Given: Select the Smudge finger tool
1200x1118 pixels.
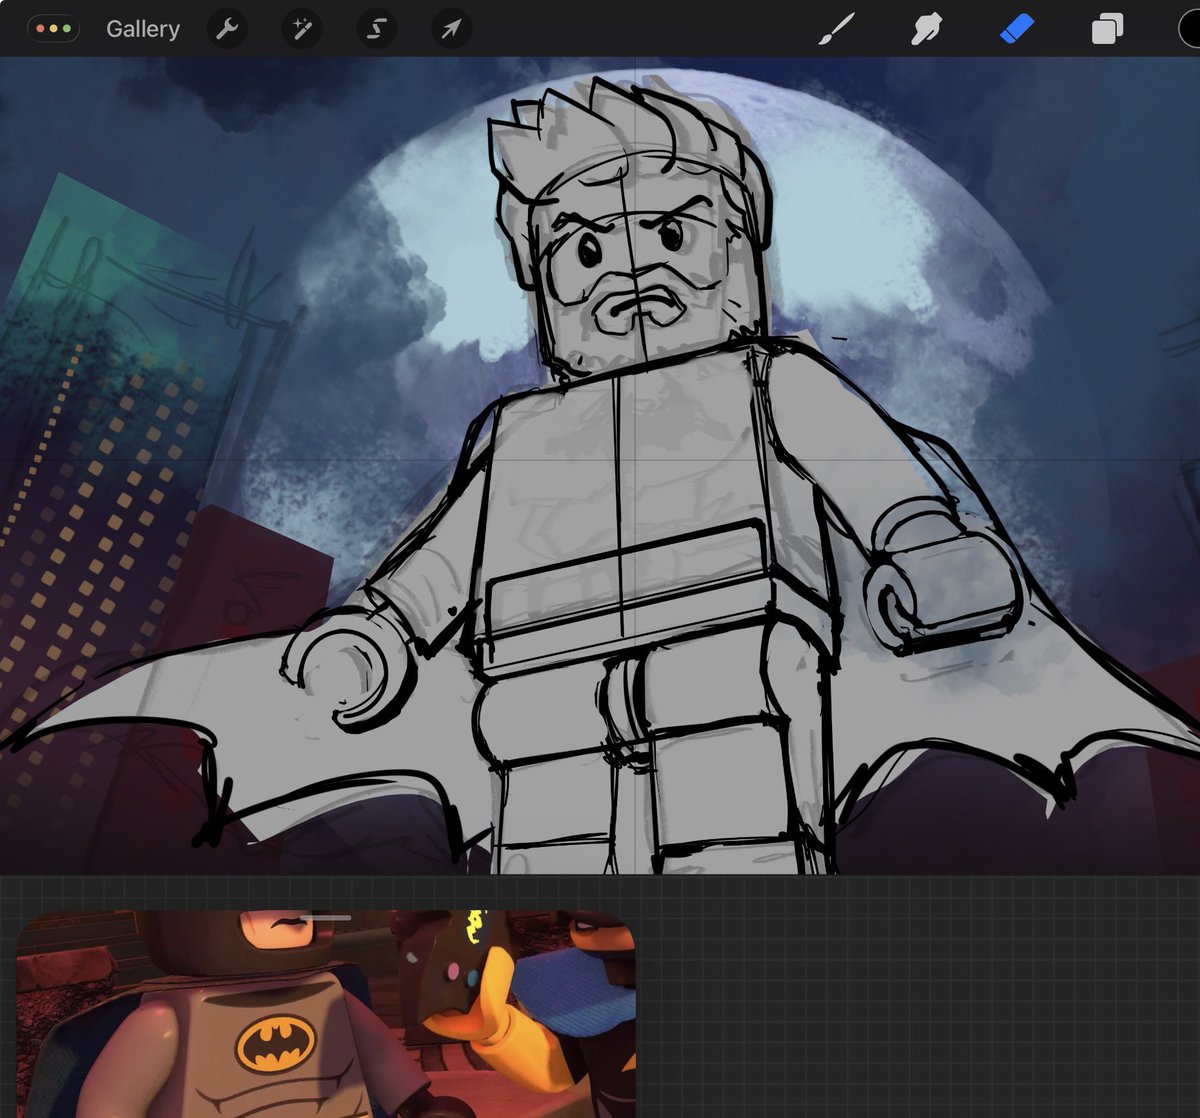Looking at the screenshot, I should click(x=927, y=29).
